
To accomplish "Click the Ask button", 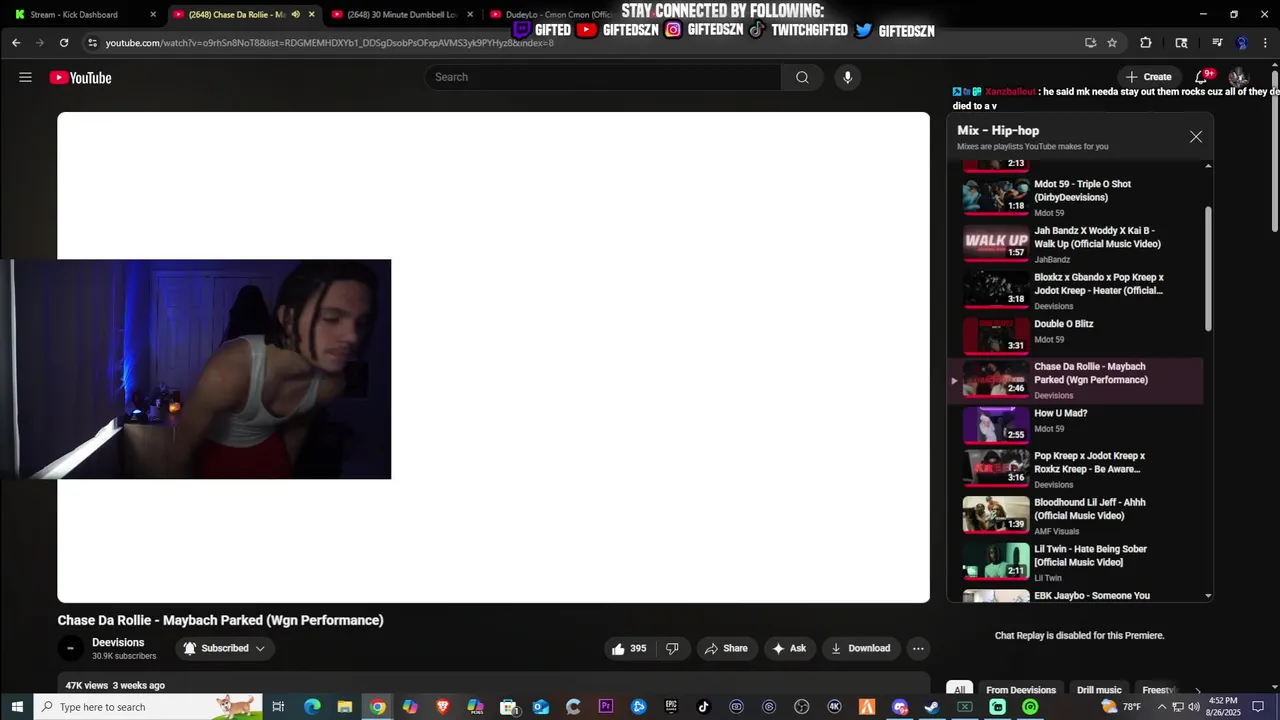I will (790, 648).
